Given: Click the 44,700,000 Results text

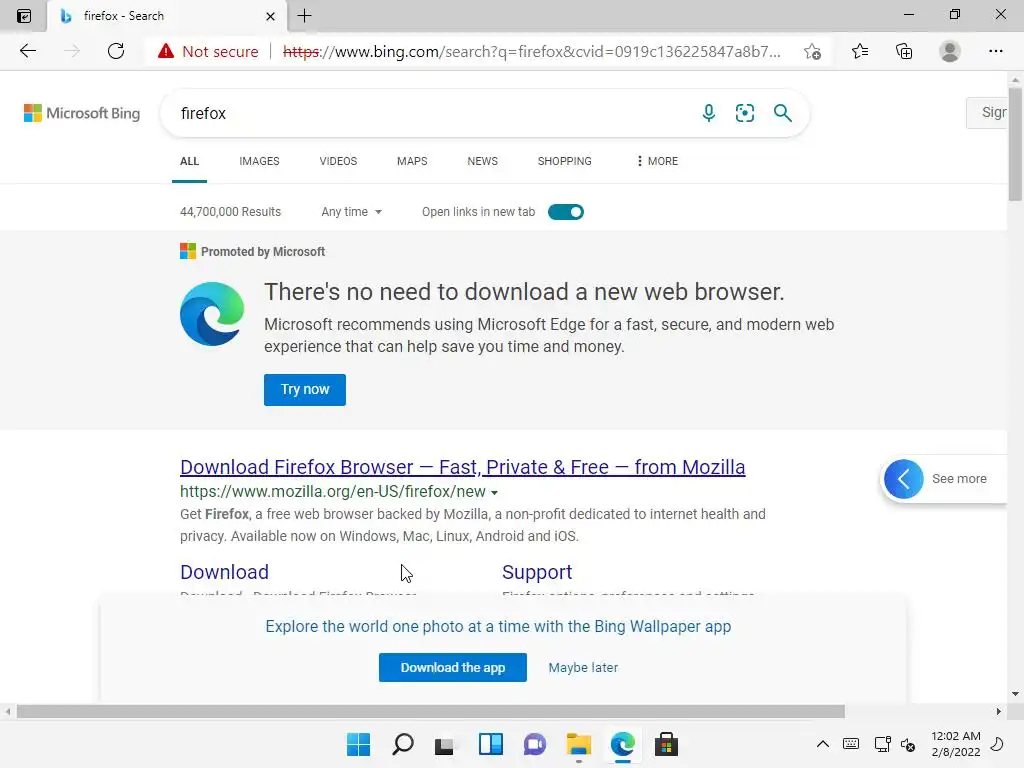Looking at the screenshot, I should pyautogui.click(x=231, y=212).
